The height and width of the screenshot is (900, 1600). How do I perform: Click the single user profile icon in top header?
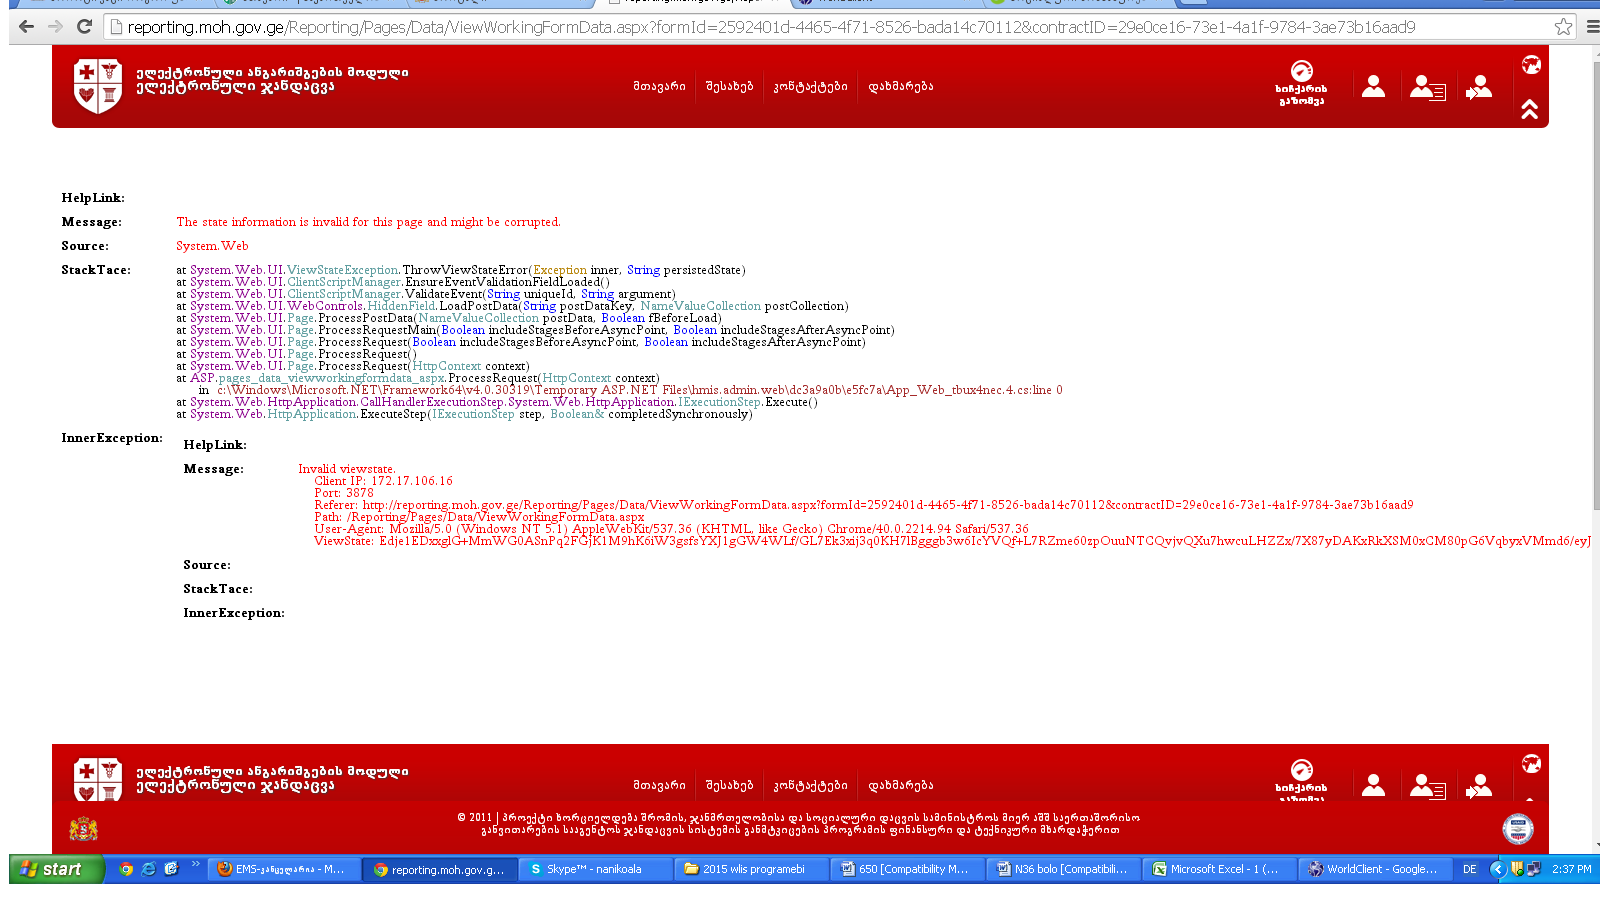1373,87
